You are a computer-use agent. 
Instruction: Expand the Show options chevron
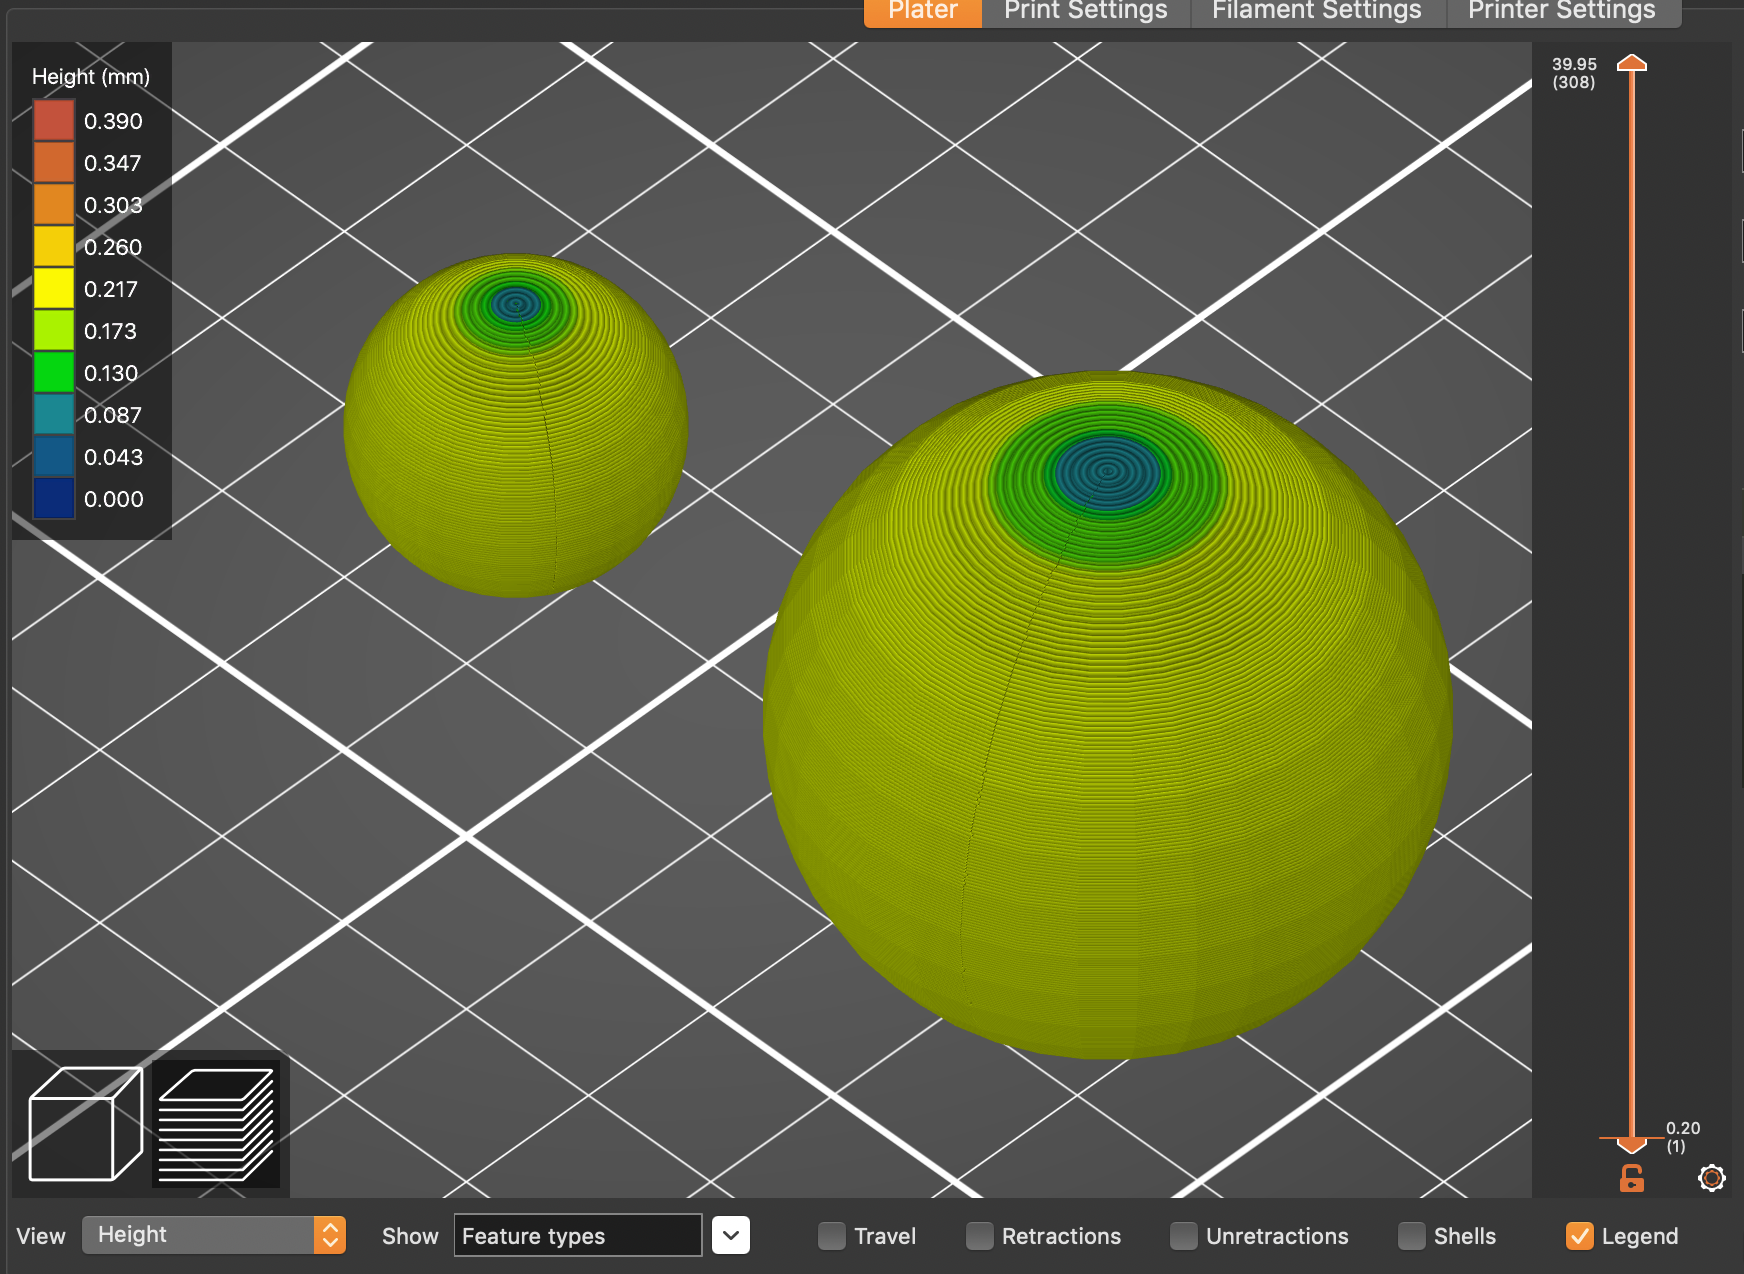731,1235
